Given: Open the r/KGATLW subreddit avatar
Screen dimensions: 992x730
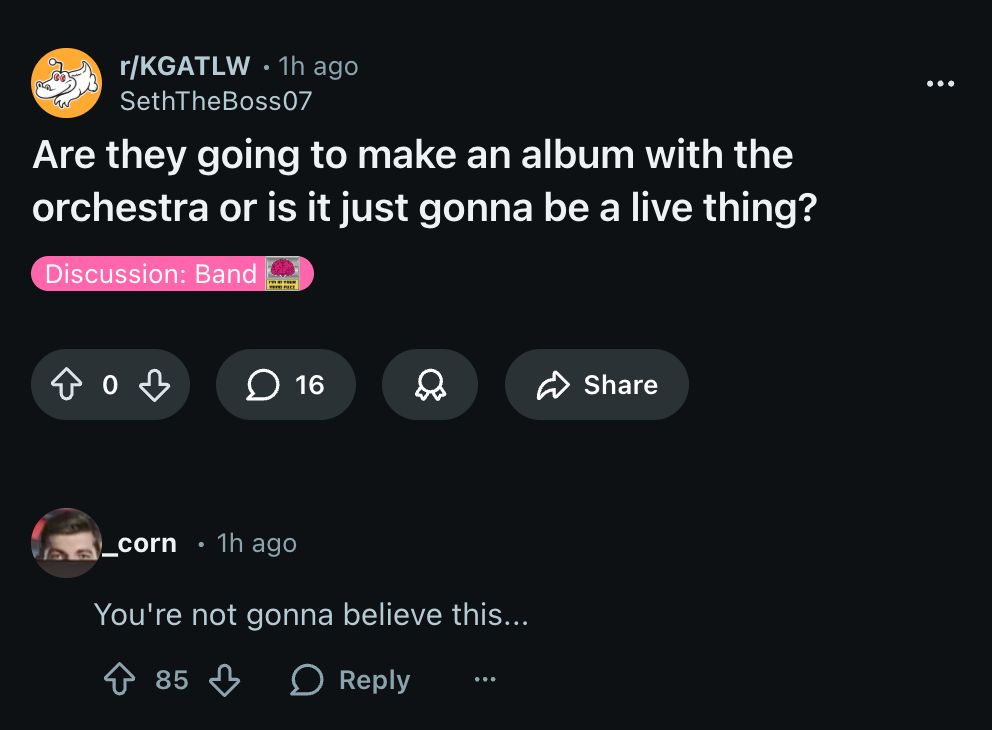Looking at the screenshot, I should pos(66,83).
